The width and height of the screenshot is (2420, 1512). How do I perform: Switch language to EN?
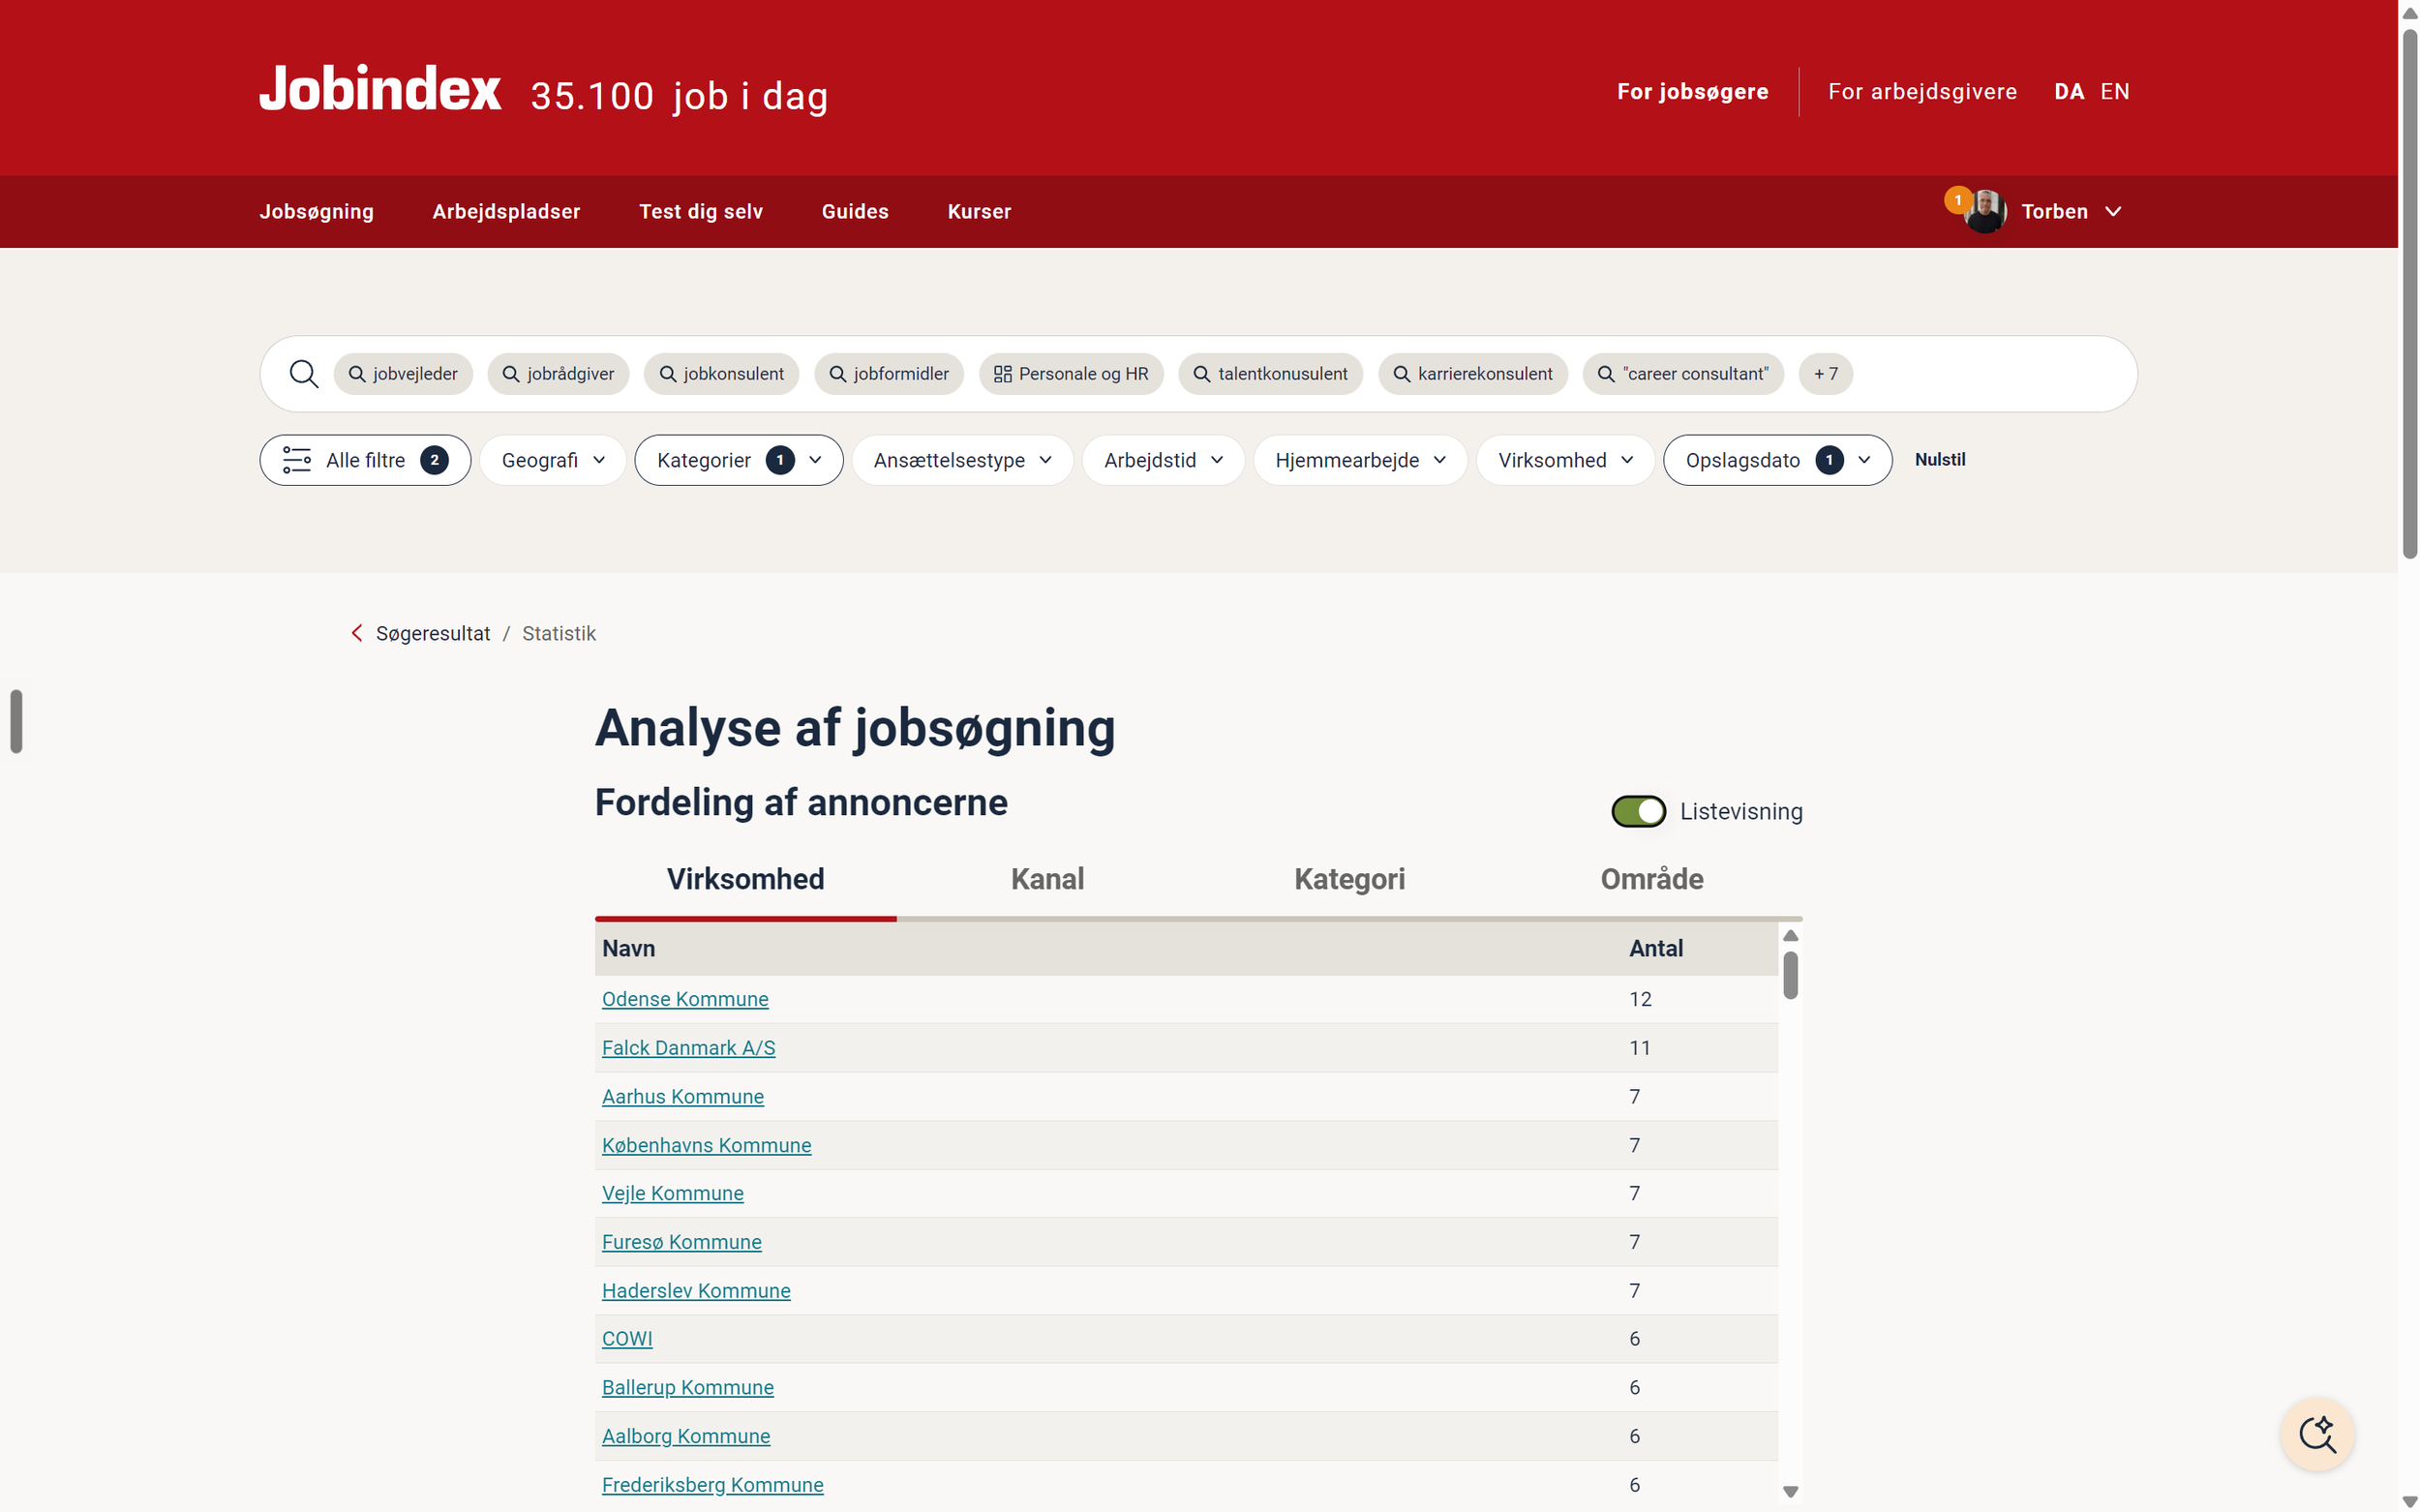(x=2114, y=92)
